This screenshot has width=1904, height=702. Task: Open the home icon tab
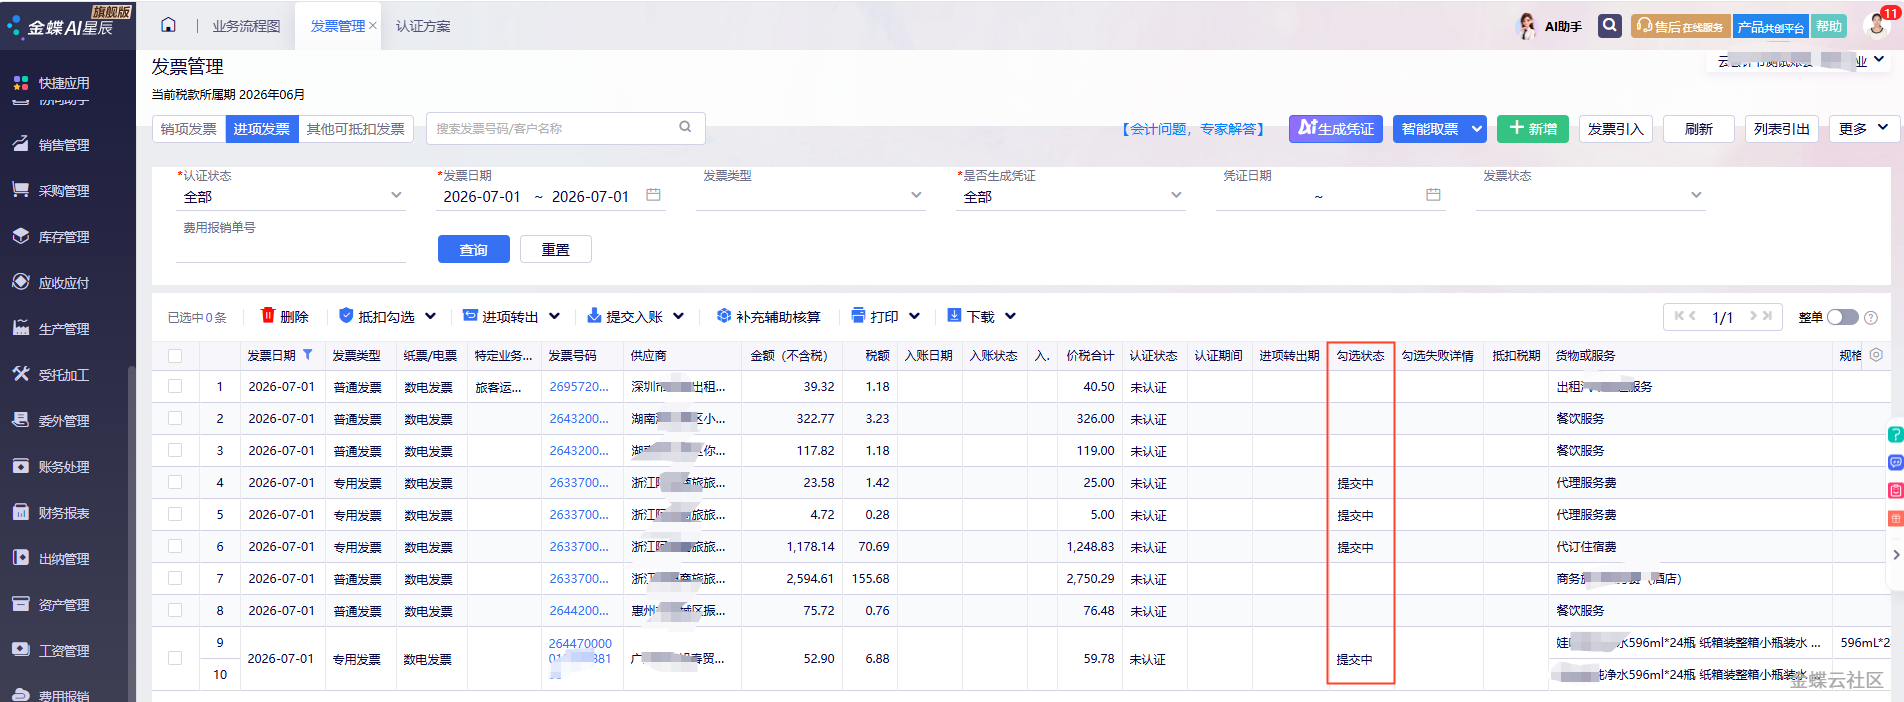click(x=168, y=25)
